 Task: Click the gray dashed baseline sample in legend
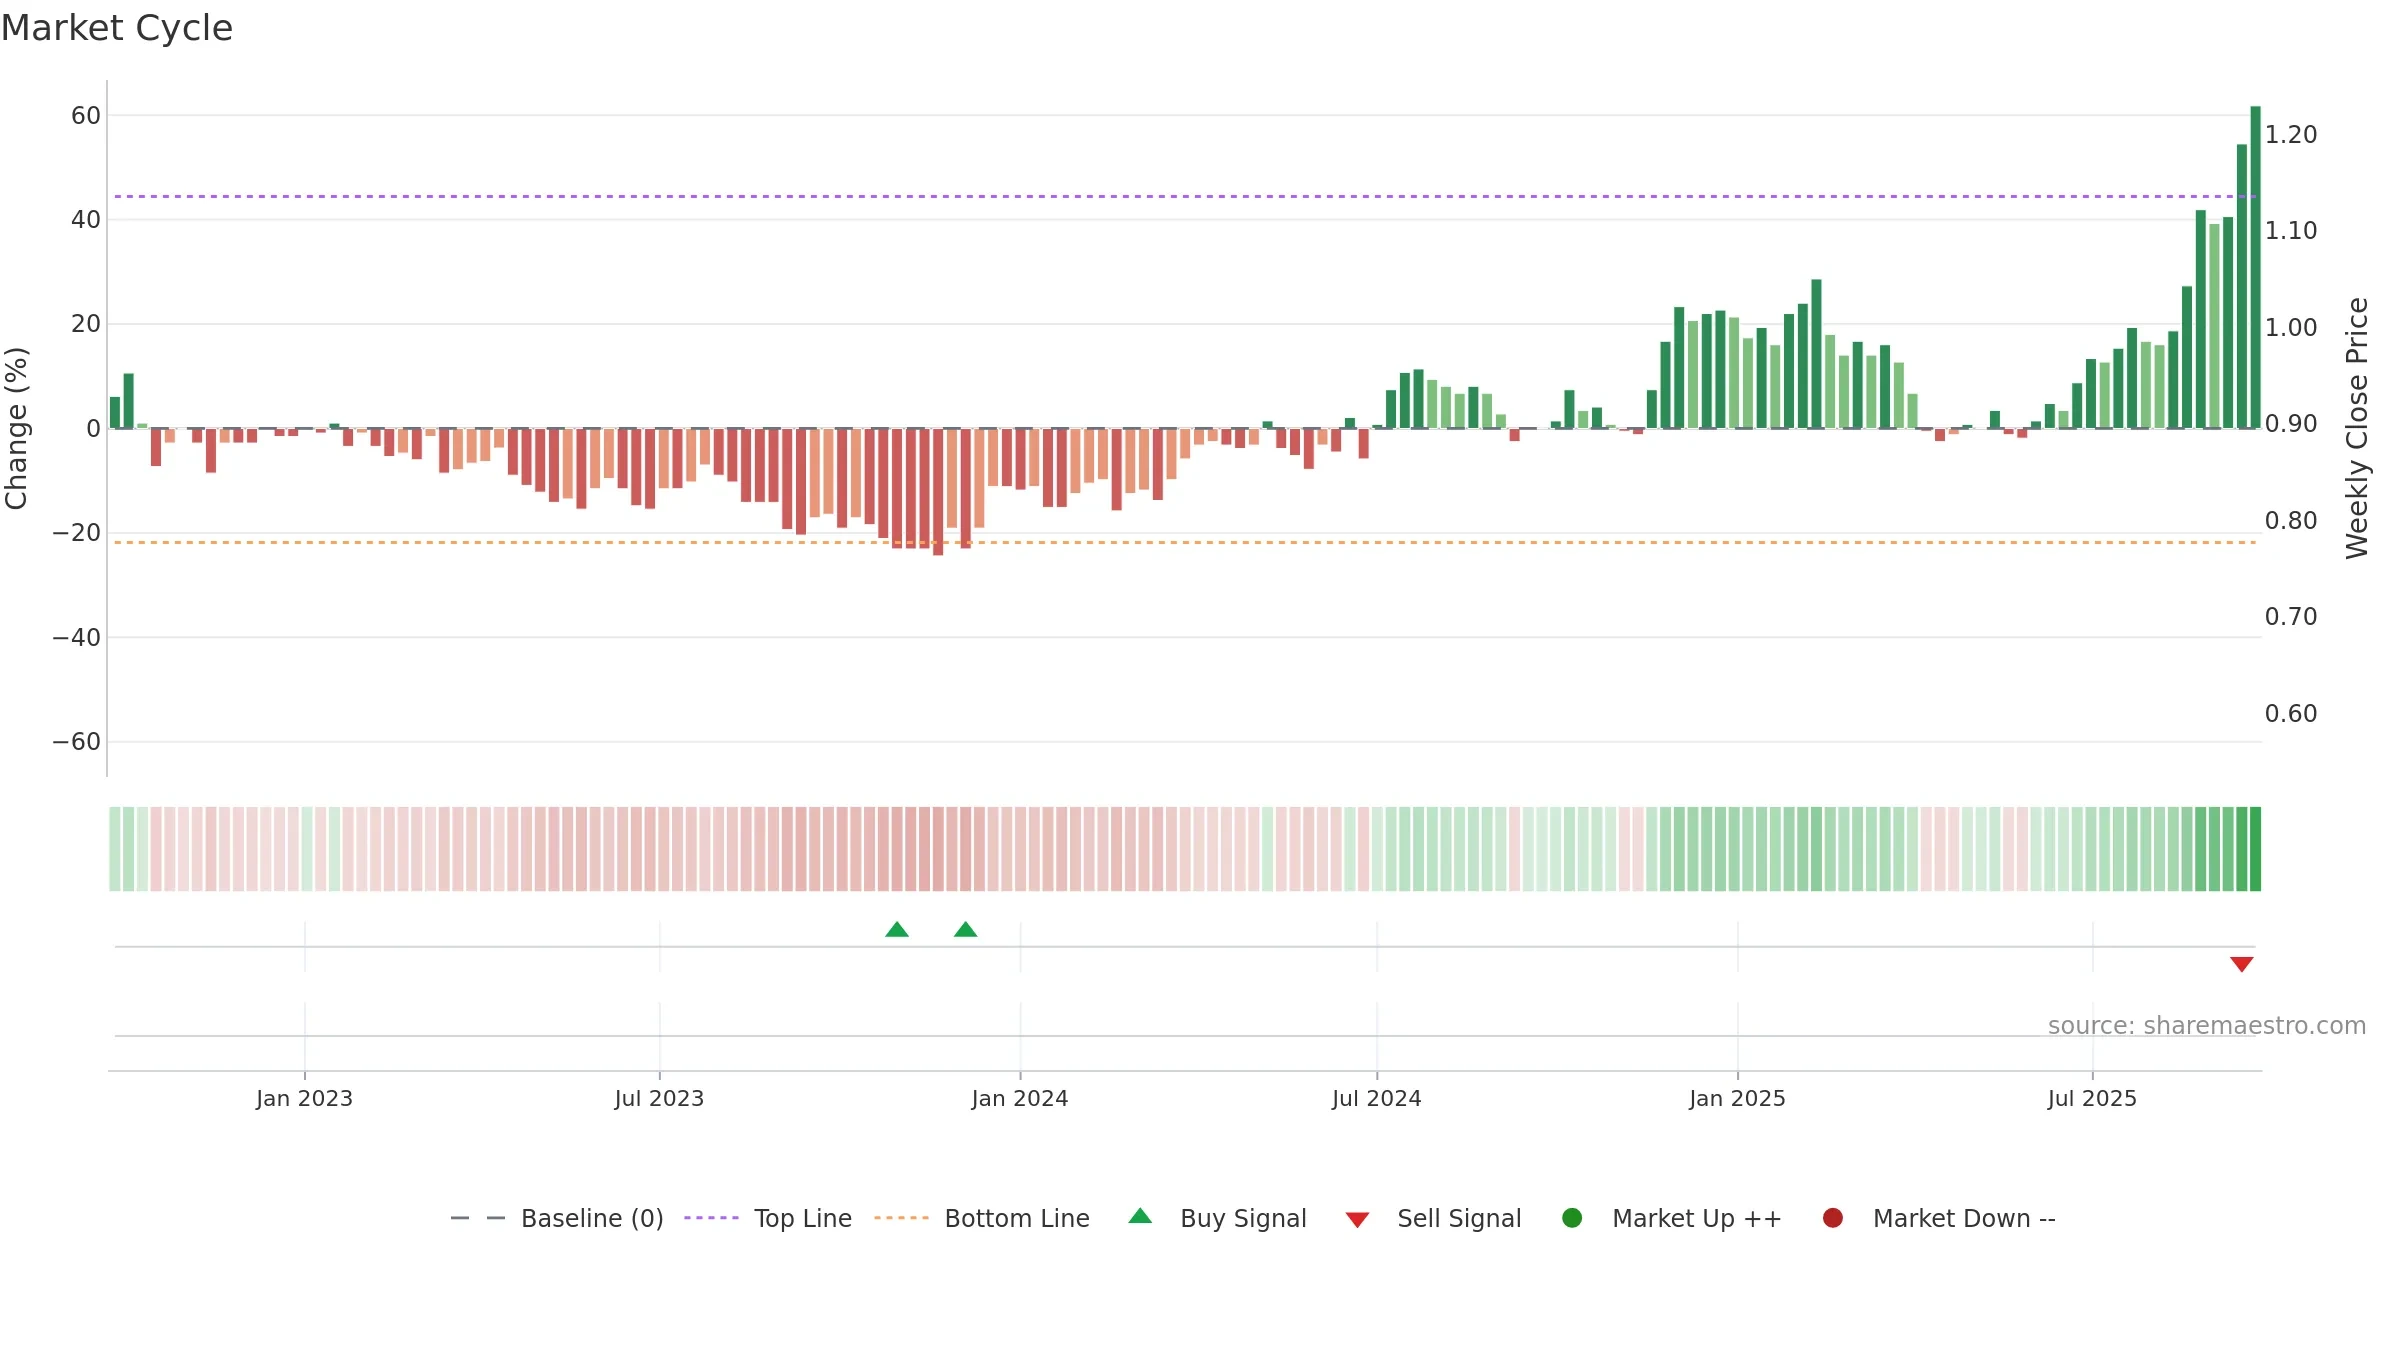pos(478,1218)
